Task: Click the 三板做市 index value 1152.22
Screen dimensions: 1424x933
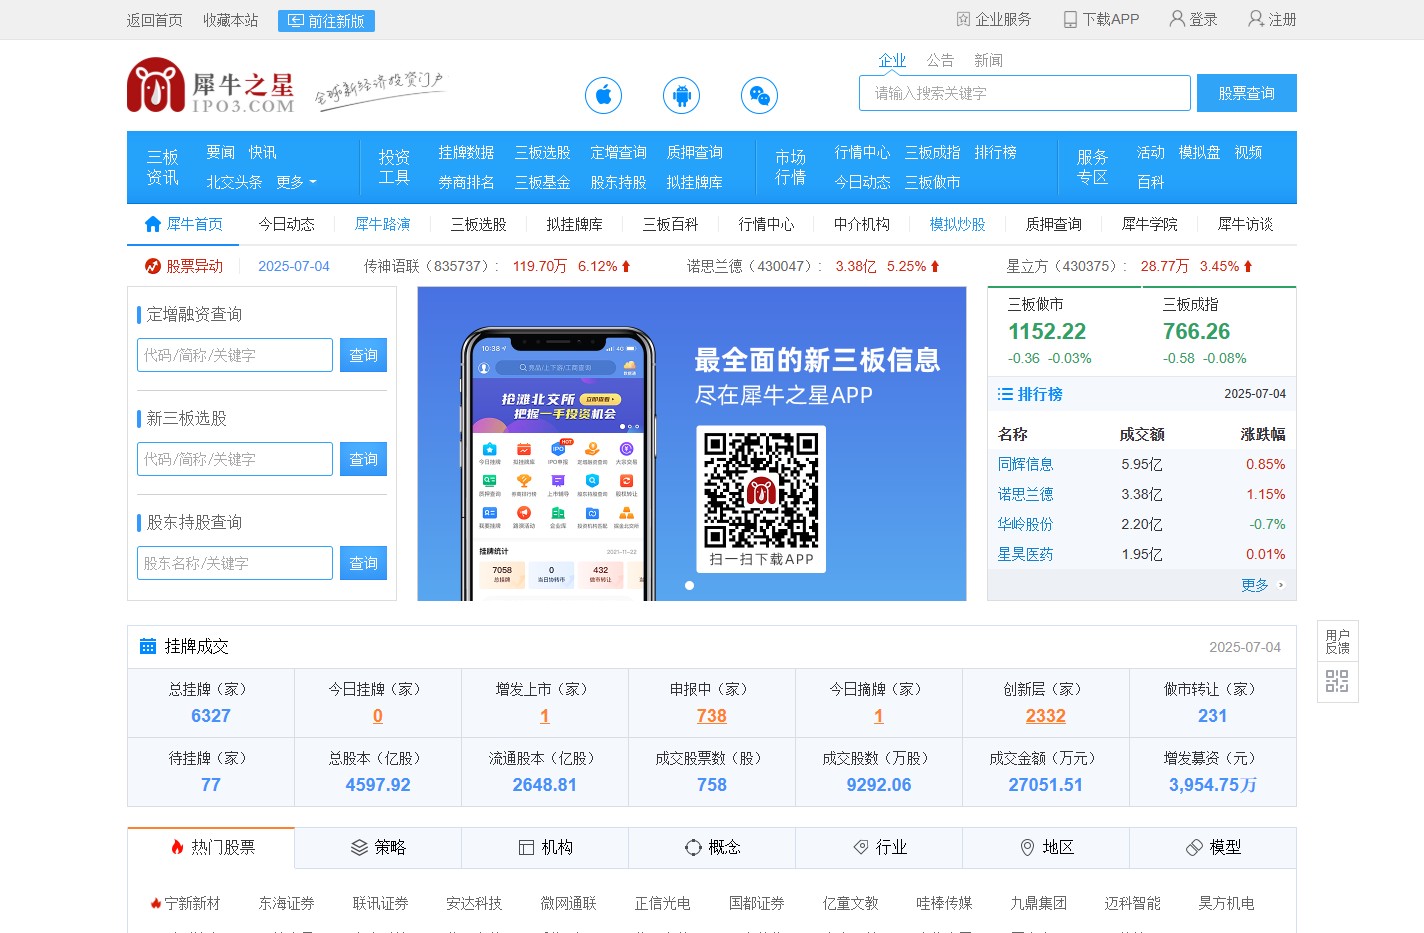Action: [1047, 331]
